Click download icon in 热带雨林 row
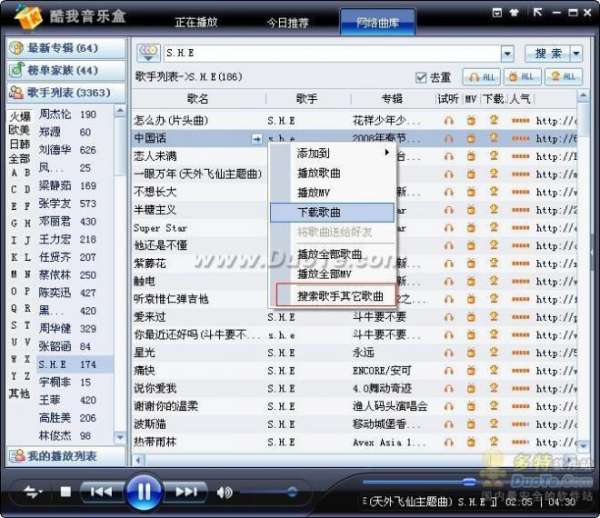The image size is (600, 518). pyautogui.click(x=494, y=441)
